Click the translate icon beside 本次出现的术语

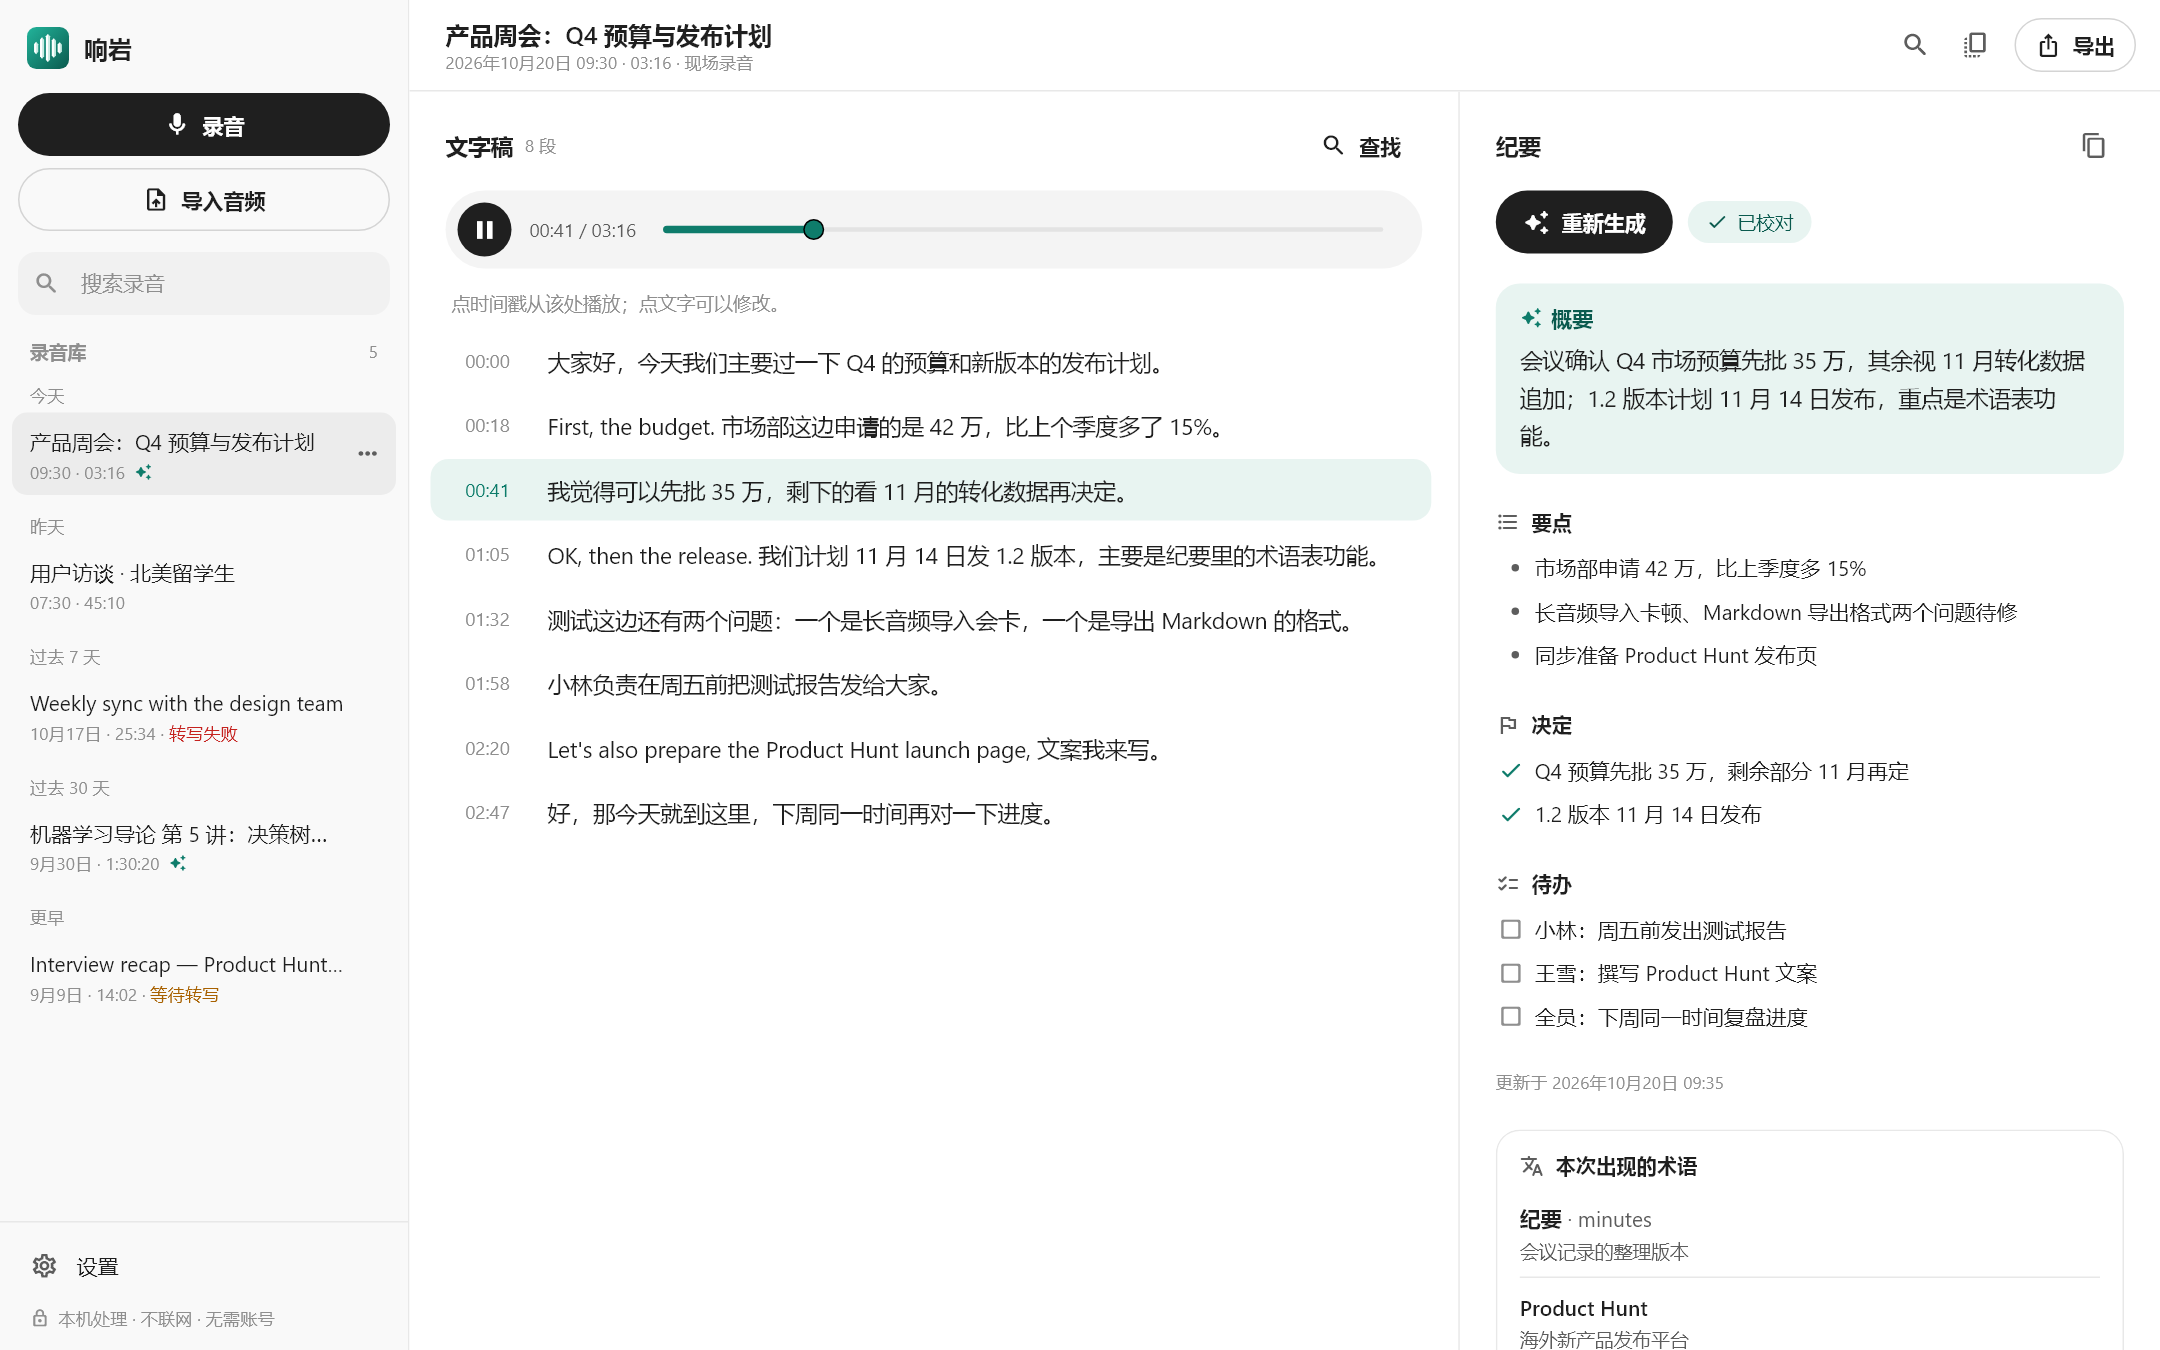coord(1532,1166)
